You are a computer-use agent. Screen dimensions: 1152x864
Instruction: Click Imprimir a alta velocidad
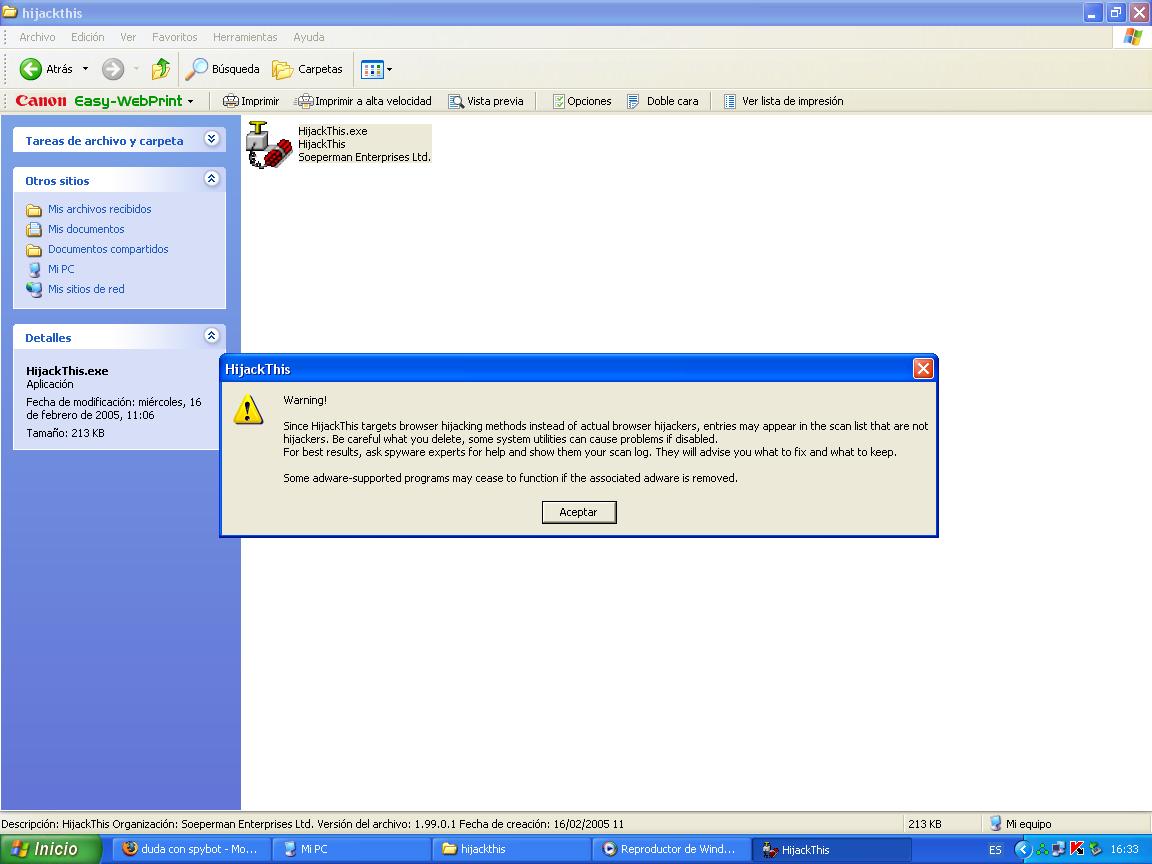[x=364, y=101]
